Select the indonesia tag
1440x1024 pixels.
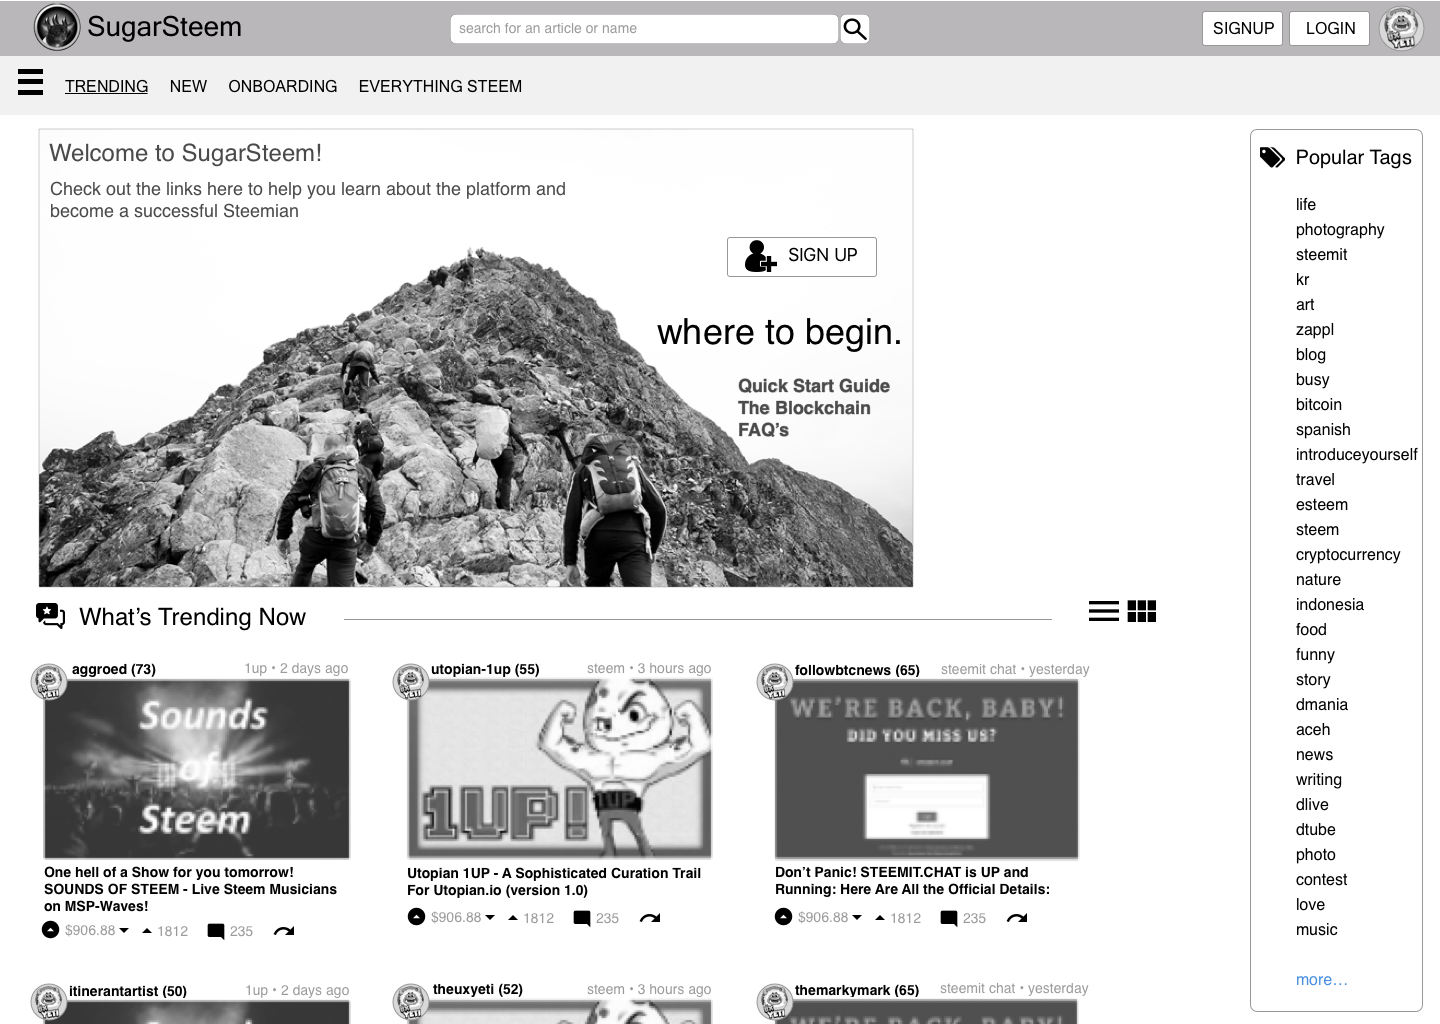[x=1330, y=605]
